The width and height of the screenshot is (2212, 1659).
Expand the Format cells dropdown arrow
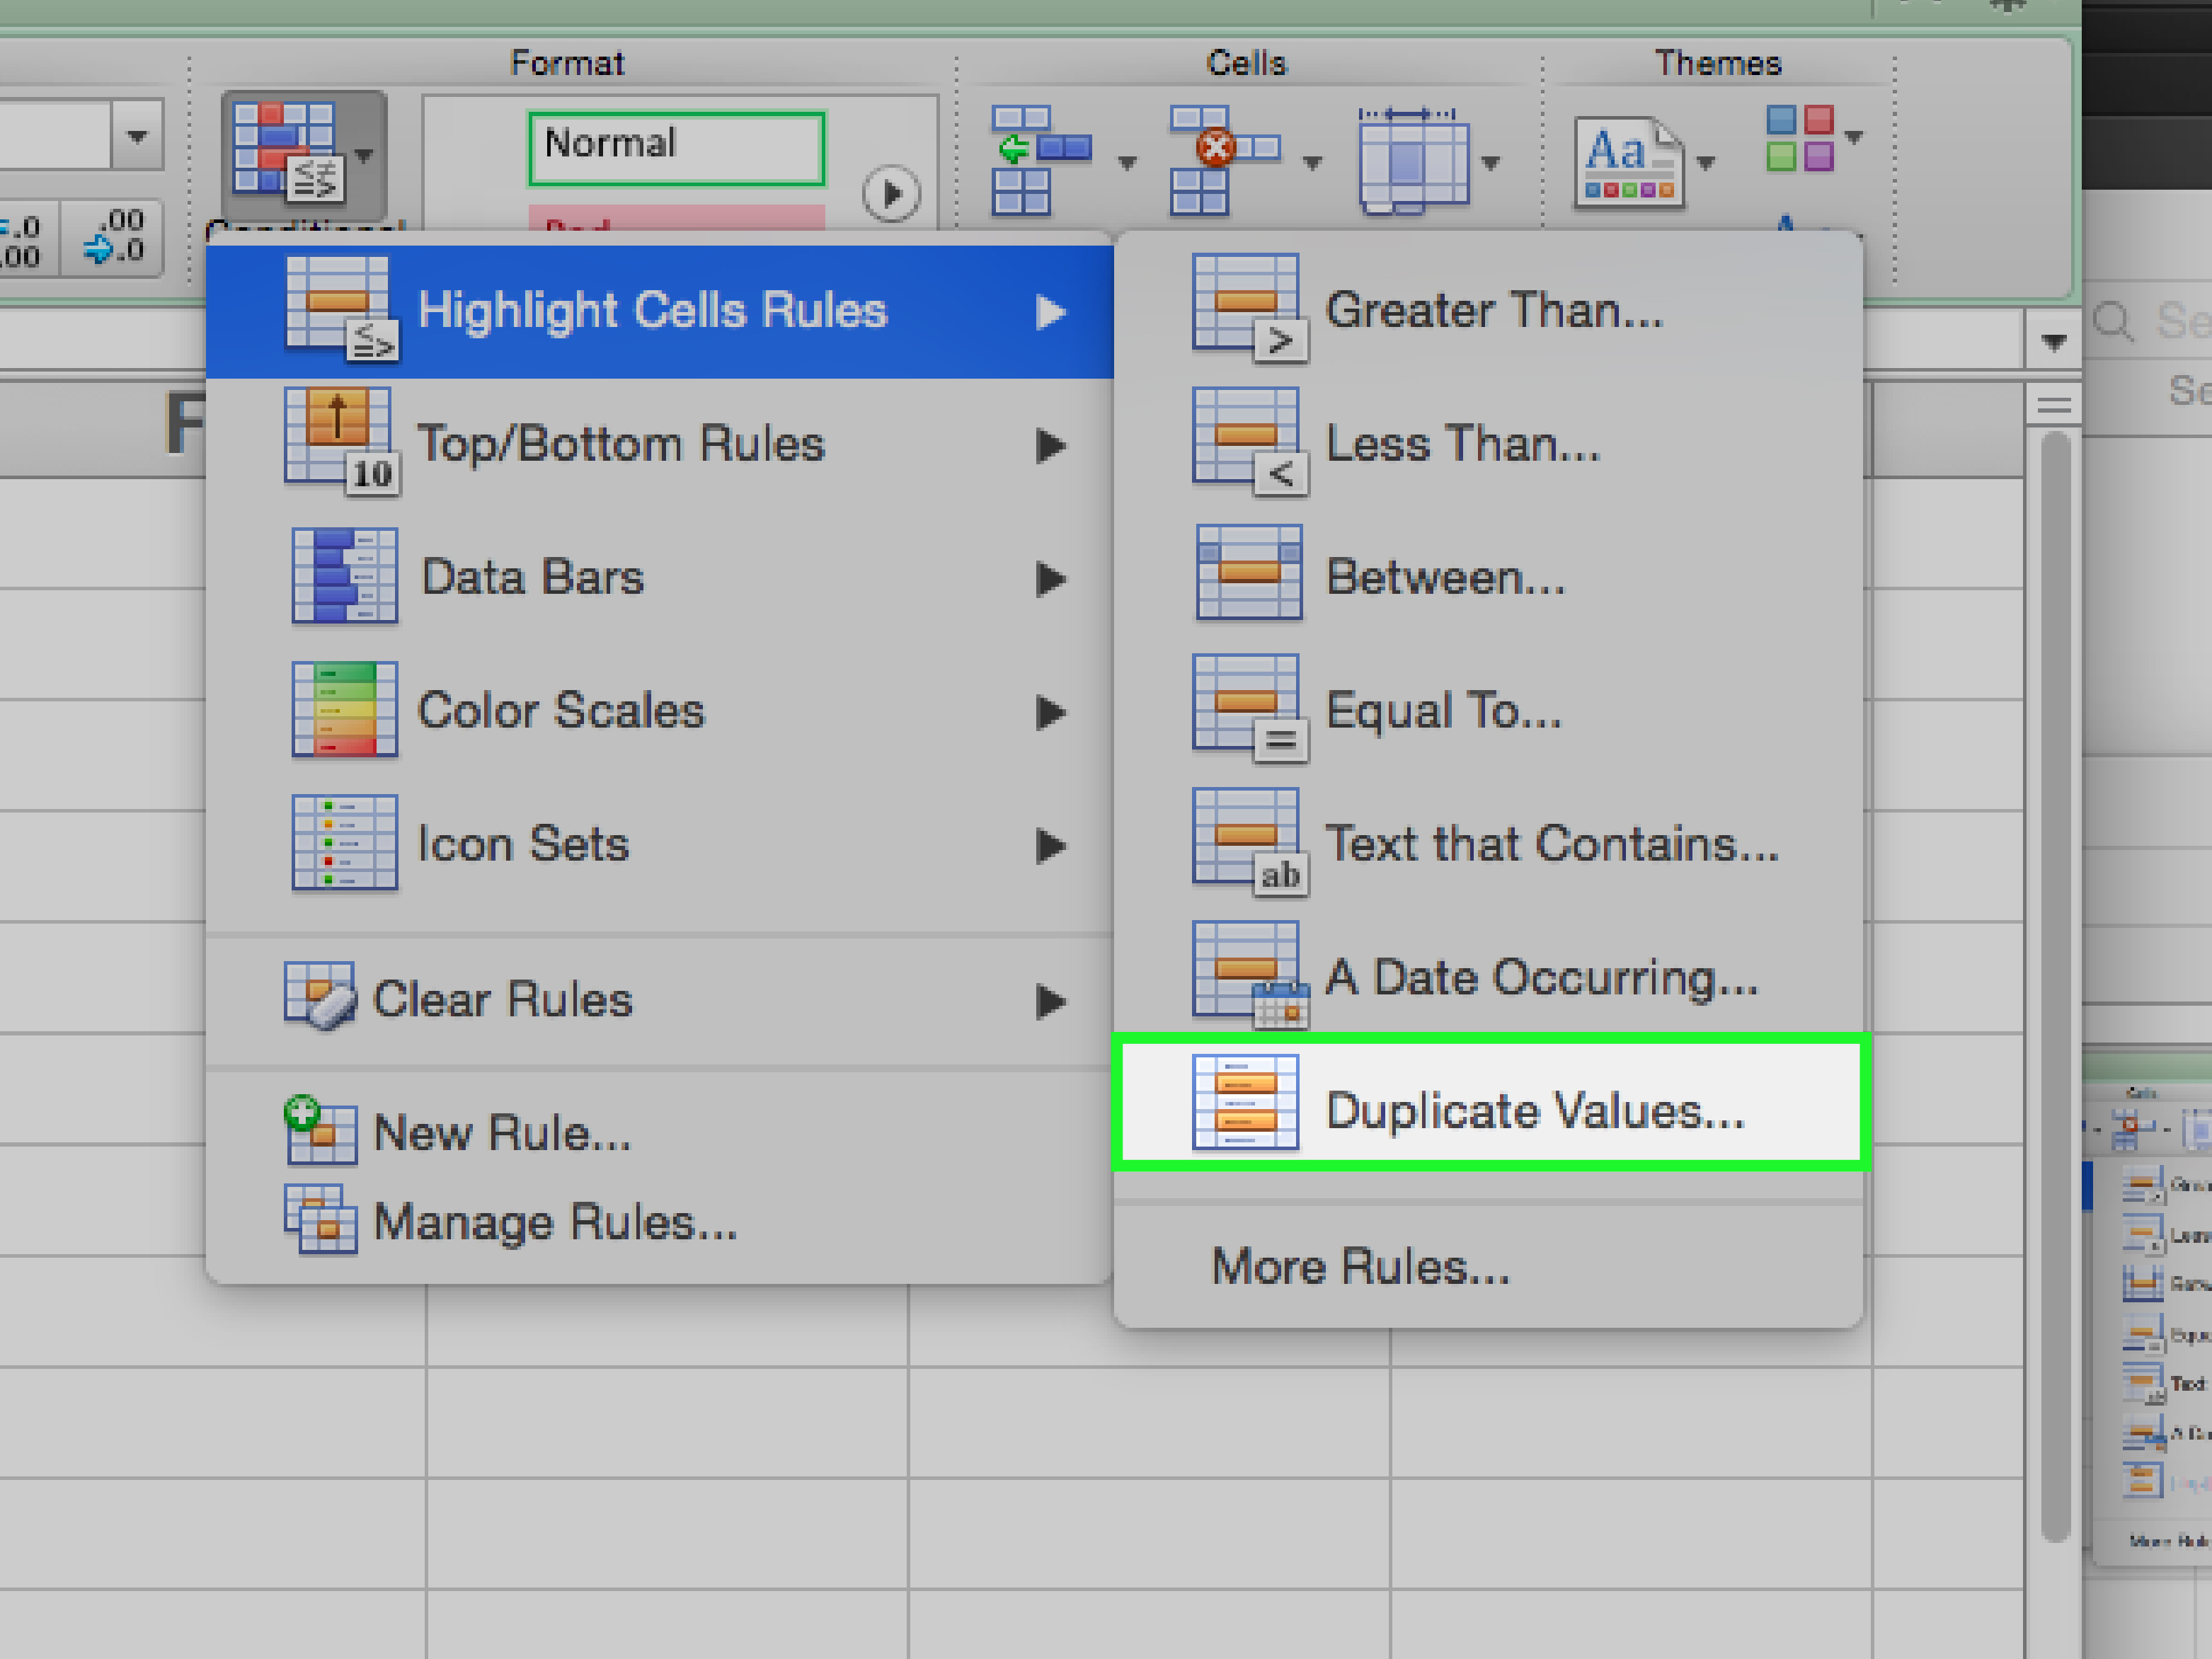point(1491,163)
